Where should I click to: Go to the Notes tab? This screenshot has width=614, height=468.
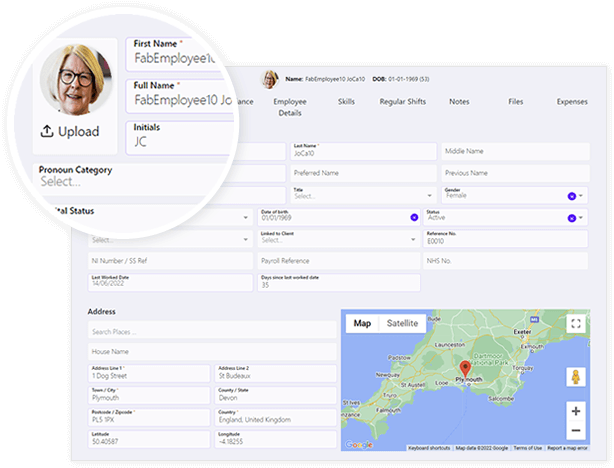(459, 101)
